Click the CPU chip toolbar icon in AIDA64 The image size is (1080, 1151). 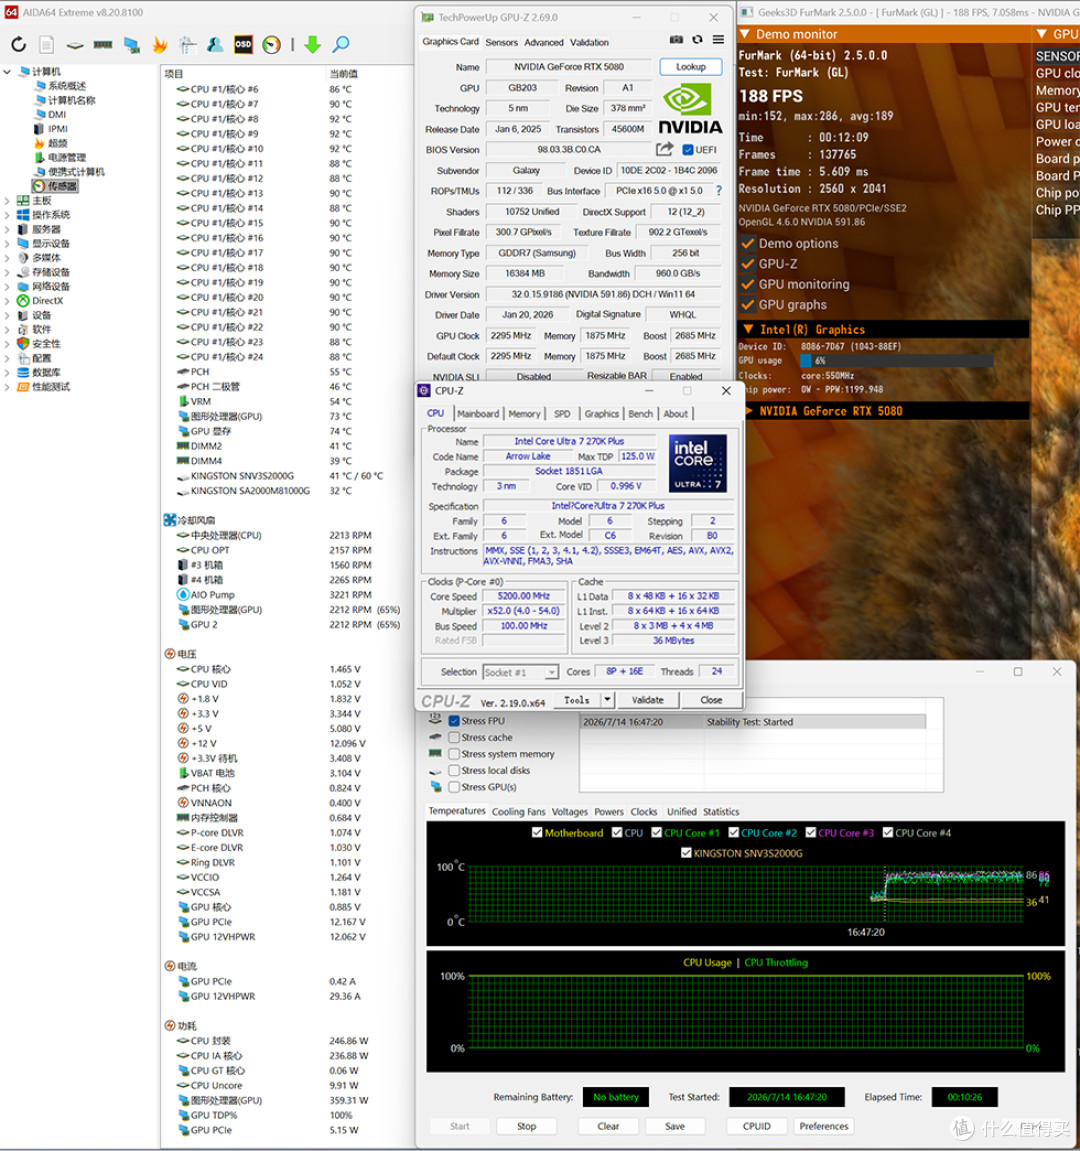75,45
